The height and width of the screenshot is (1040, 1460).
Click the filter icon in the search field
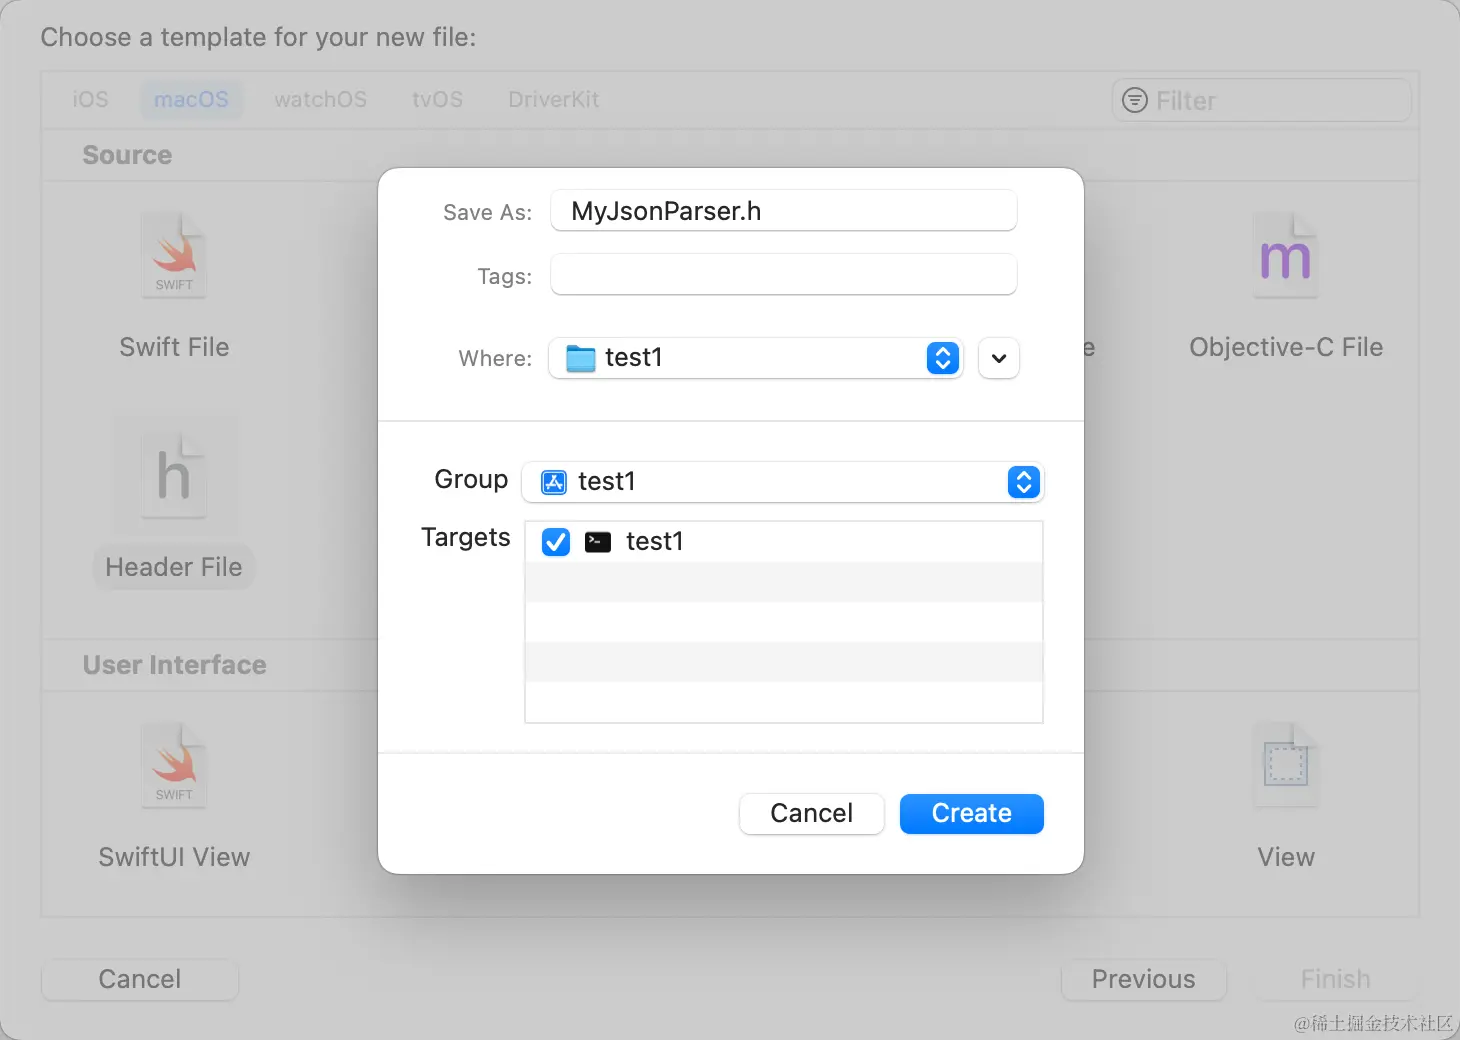[1135, 100]
